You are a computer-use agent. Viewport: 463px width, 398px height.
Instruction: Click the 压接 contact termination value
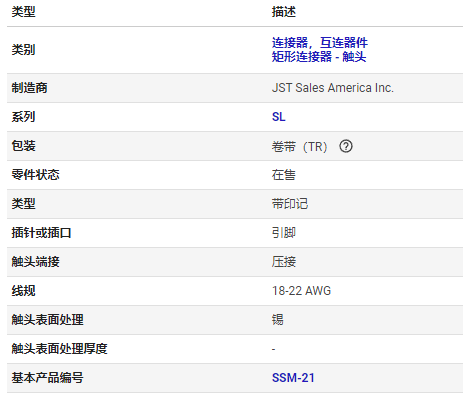pos(284,262)
